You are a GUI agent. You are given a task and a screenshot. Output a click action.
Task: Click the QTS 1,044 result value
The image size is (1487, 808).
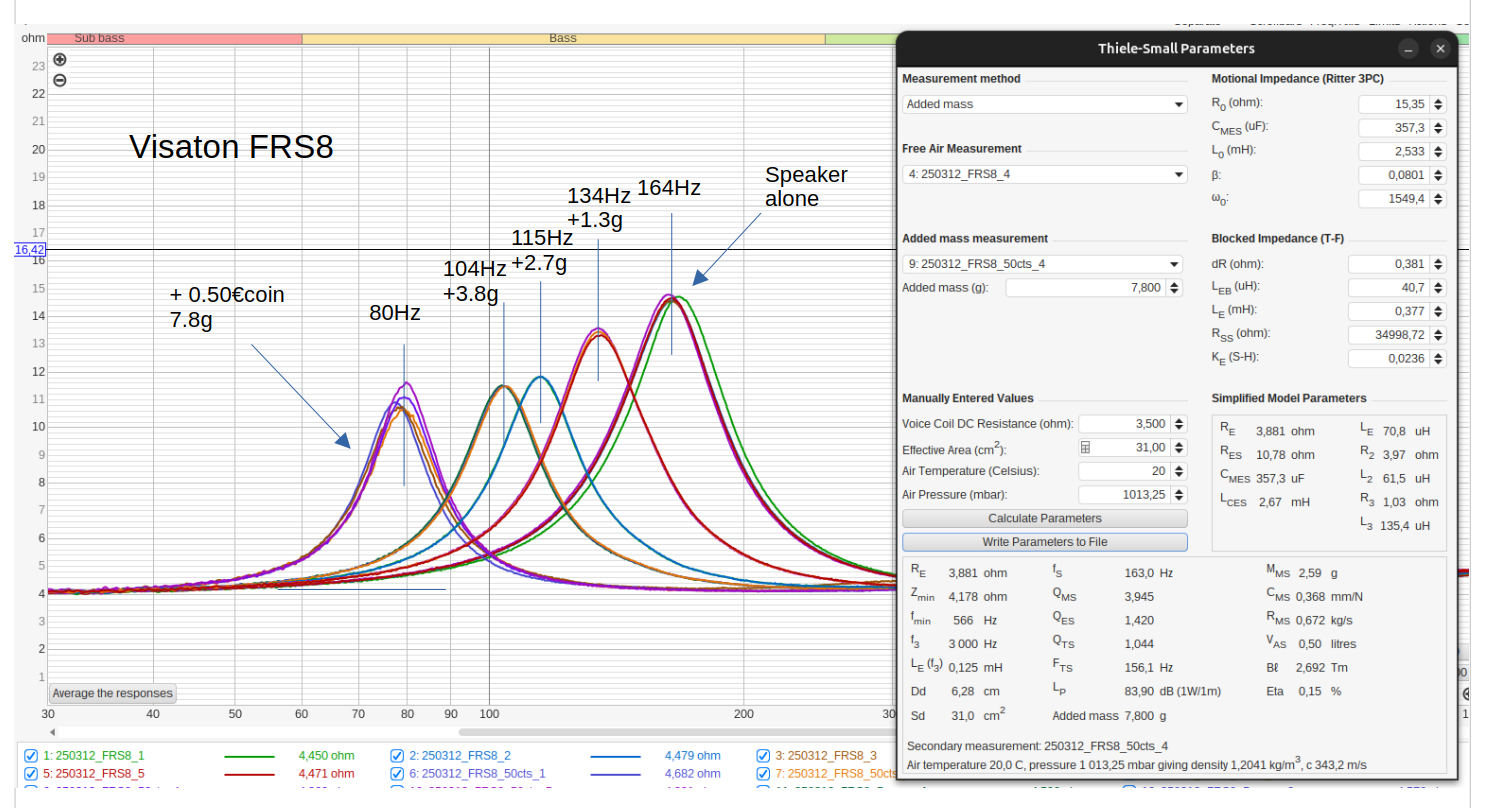tap(1140, 643)
